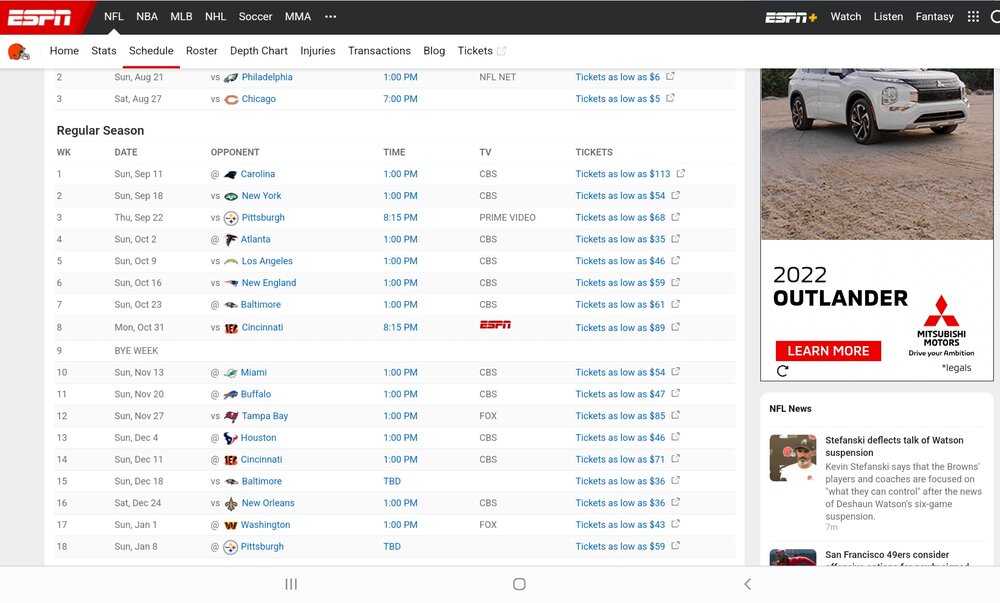Tap the Android home button

[x=519, y=584]
